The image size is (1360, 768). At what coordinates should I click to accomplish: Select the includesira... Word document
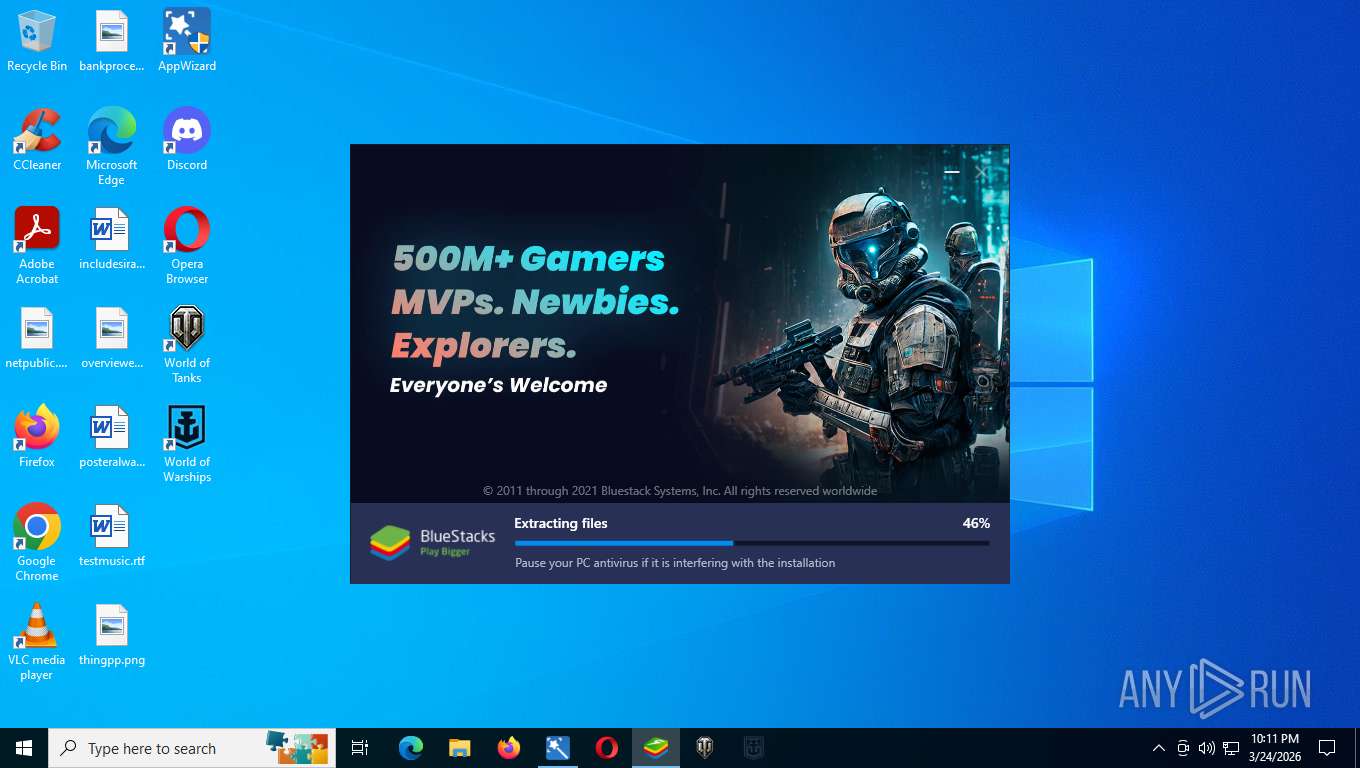click(x=112, y=239)
